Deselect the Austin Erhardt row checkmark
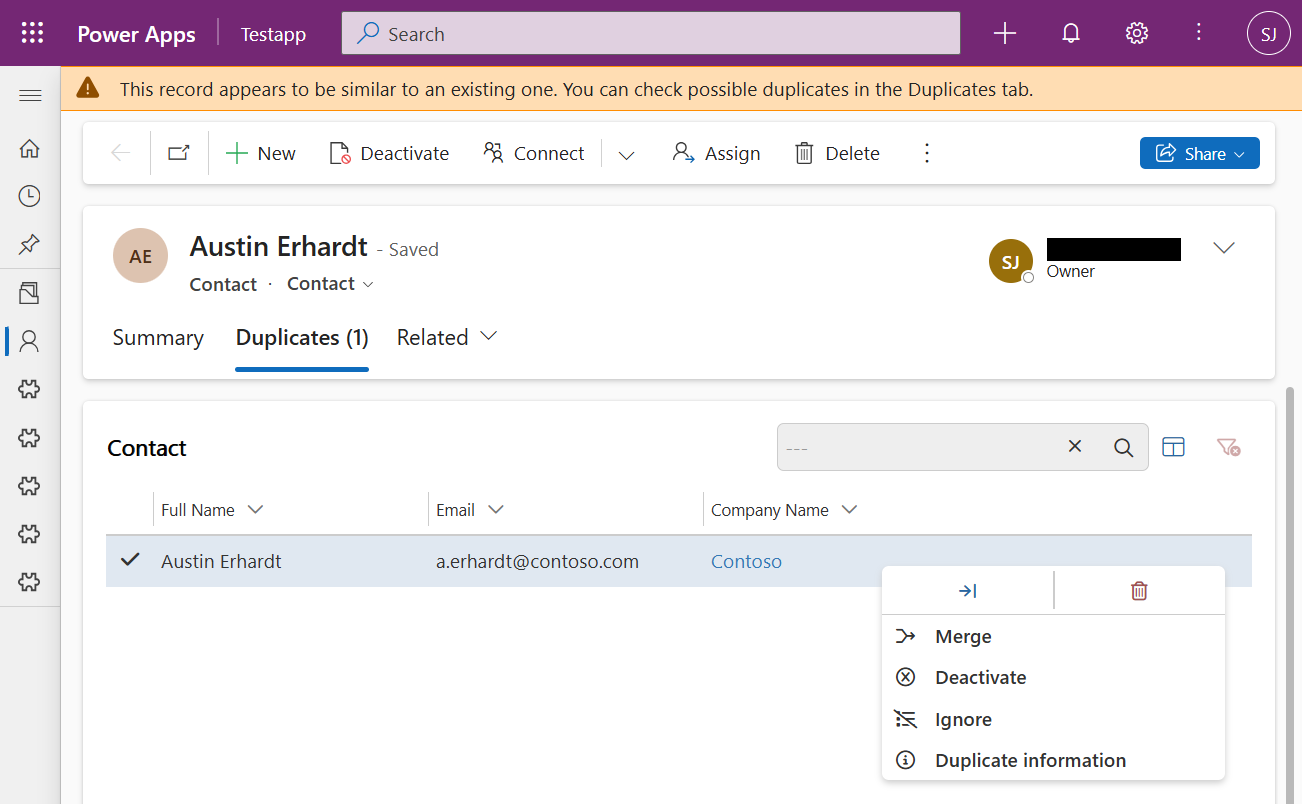The height and width of the screenshot is (804, 1302). click(x=130, y=560)
